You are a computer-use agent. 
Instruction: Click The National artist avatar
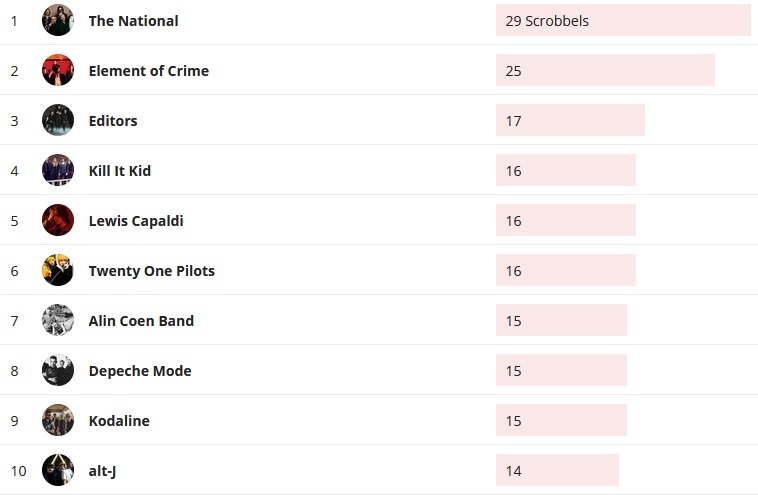point(58,20)
